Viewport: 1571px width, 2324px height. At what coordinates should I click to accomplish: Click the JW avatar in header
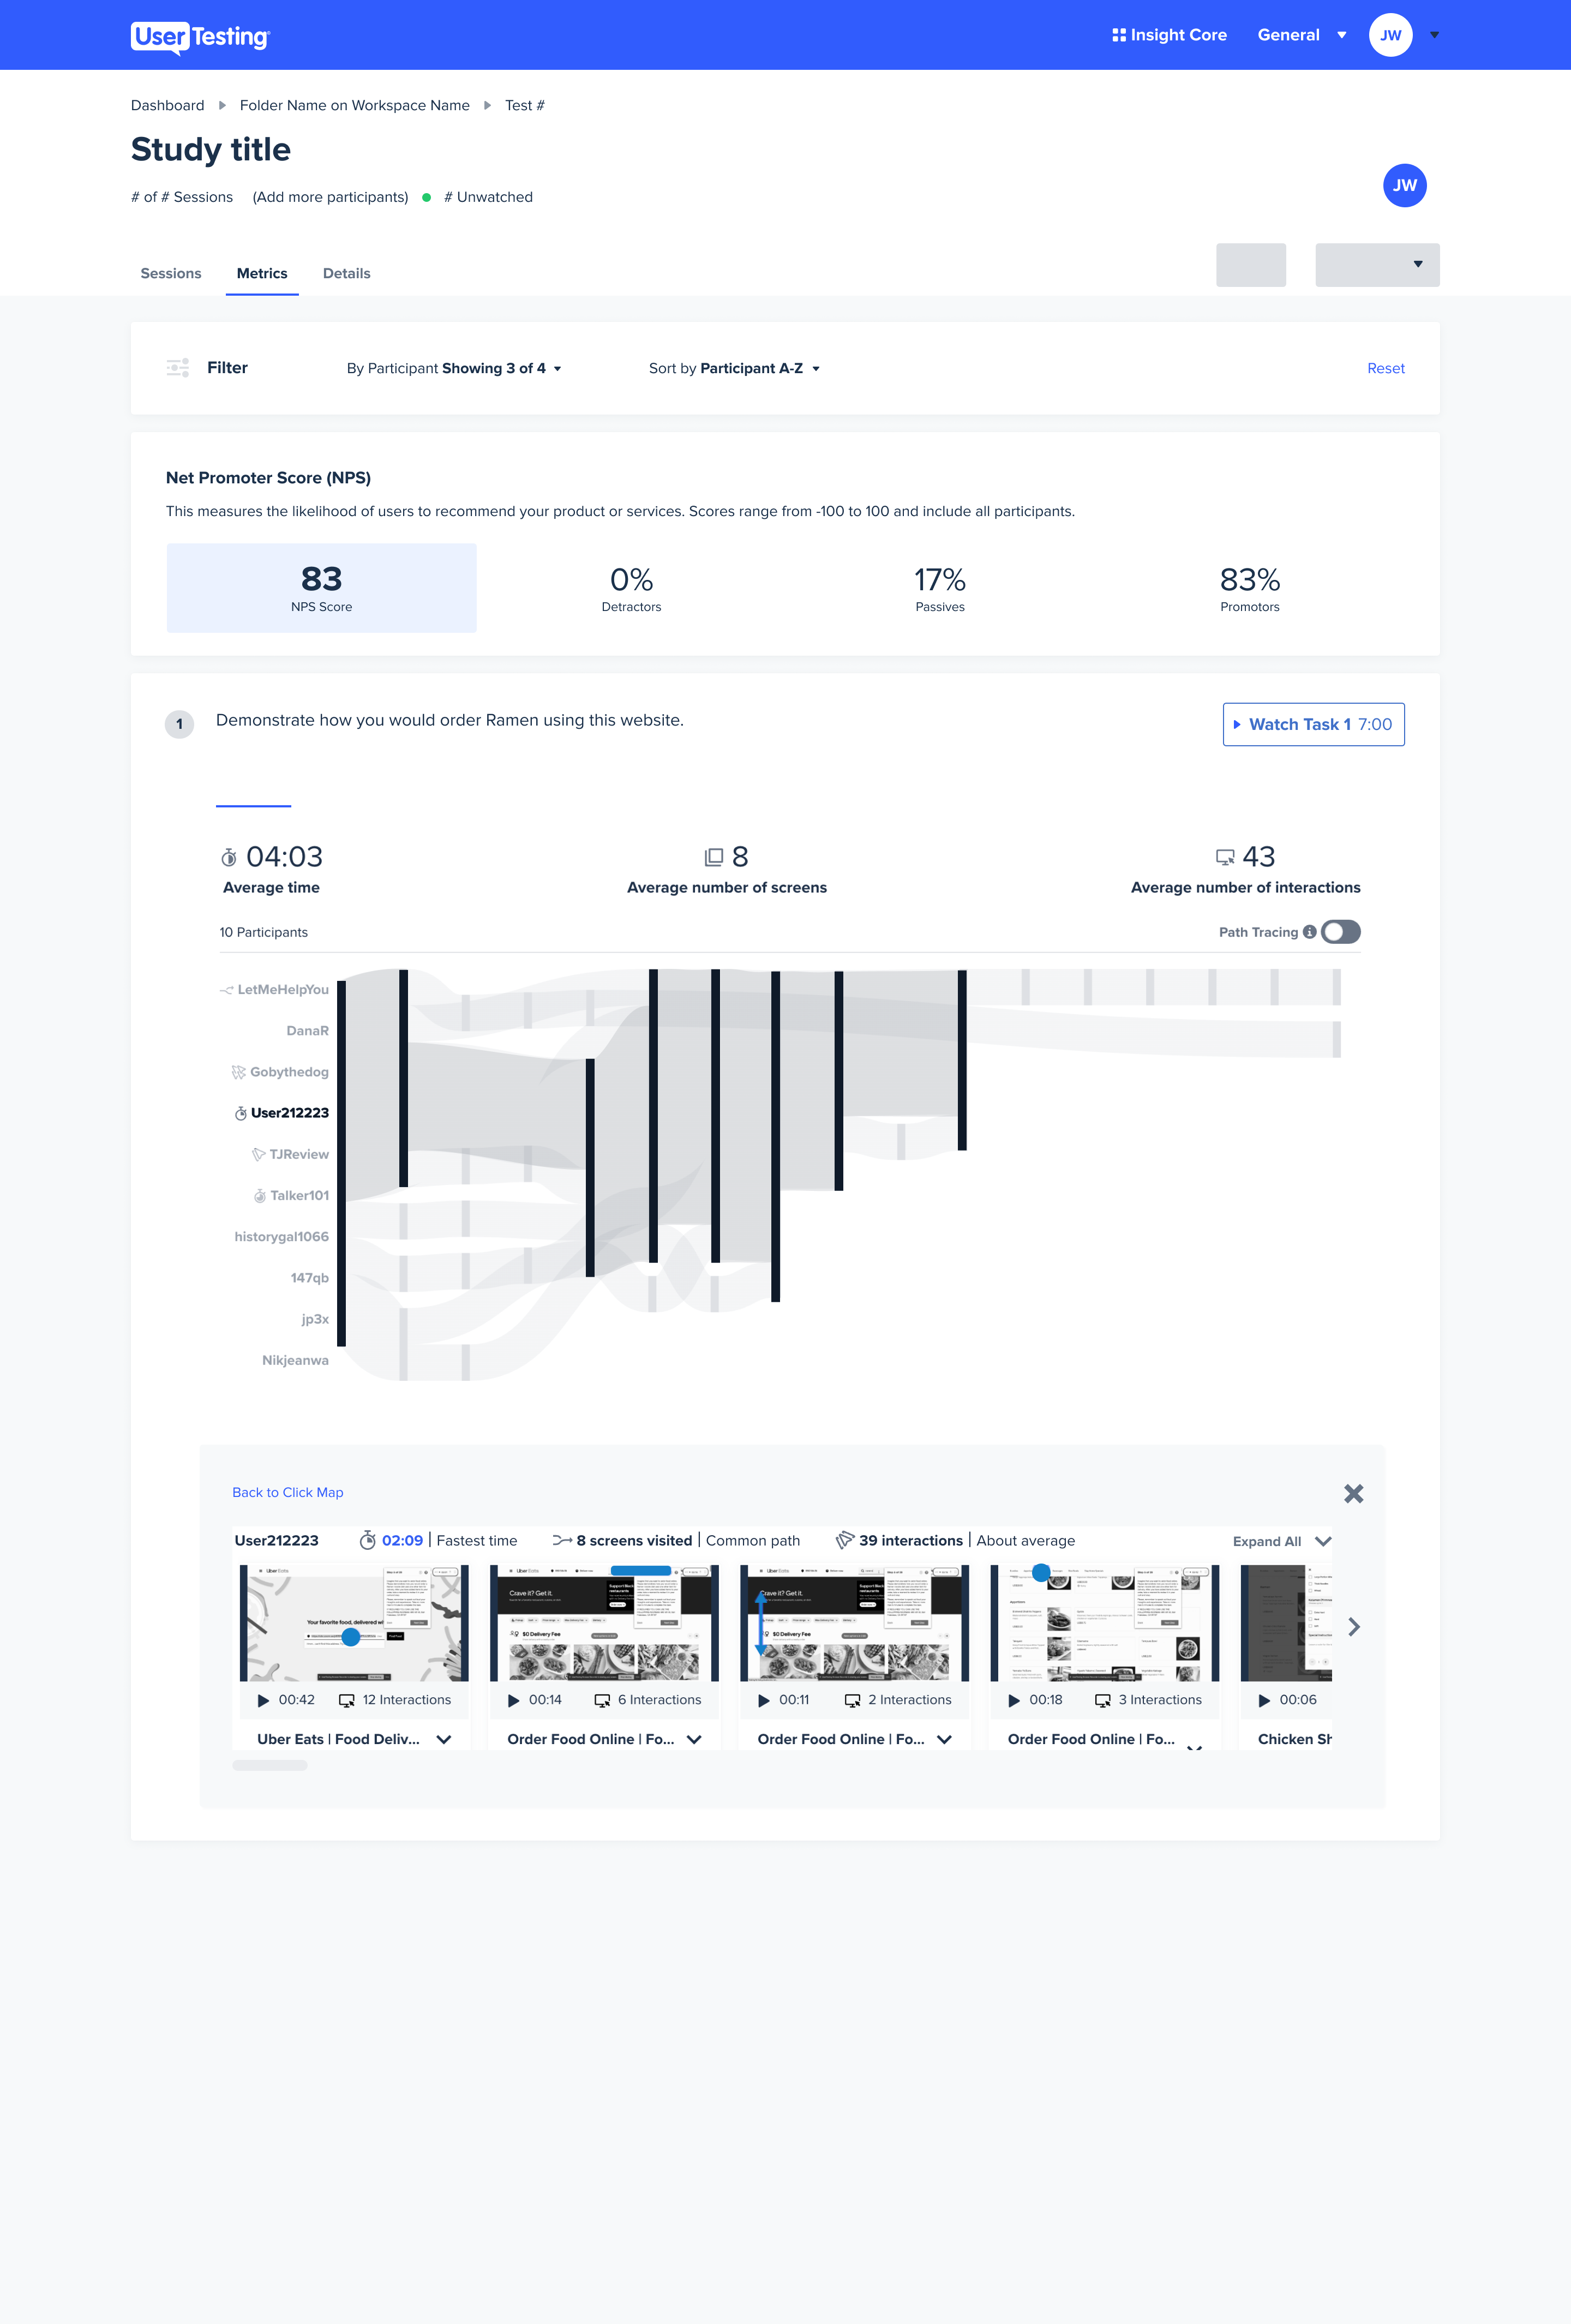[x=1390, y=35]
